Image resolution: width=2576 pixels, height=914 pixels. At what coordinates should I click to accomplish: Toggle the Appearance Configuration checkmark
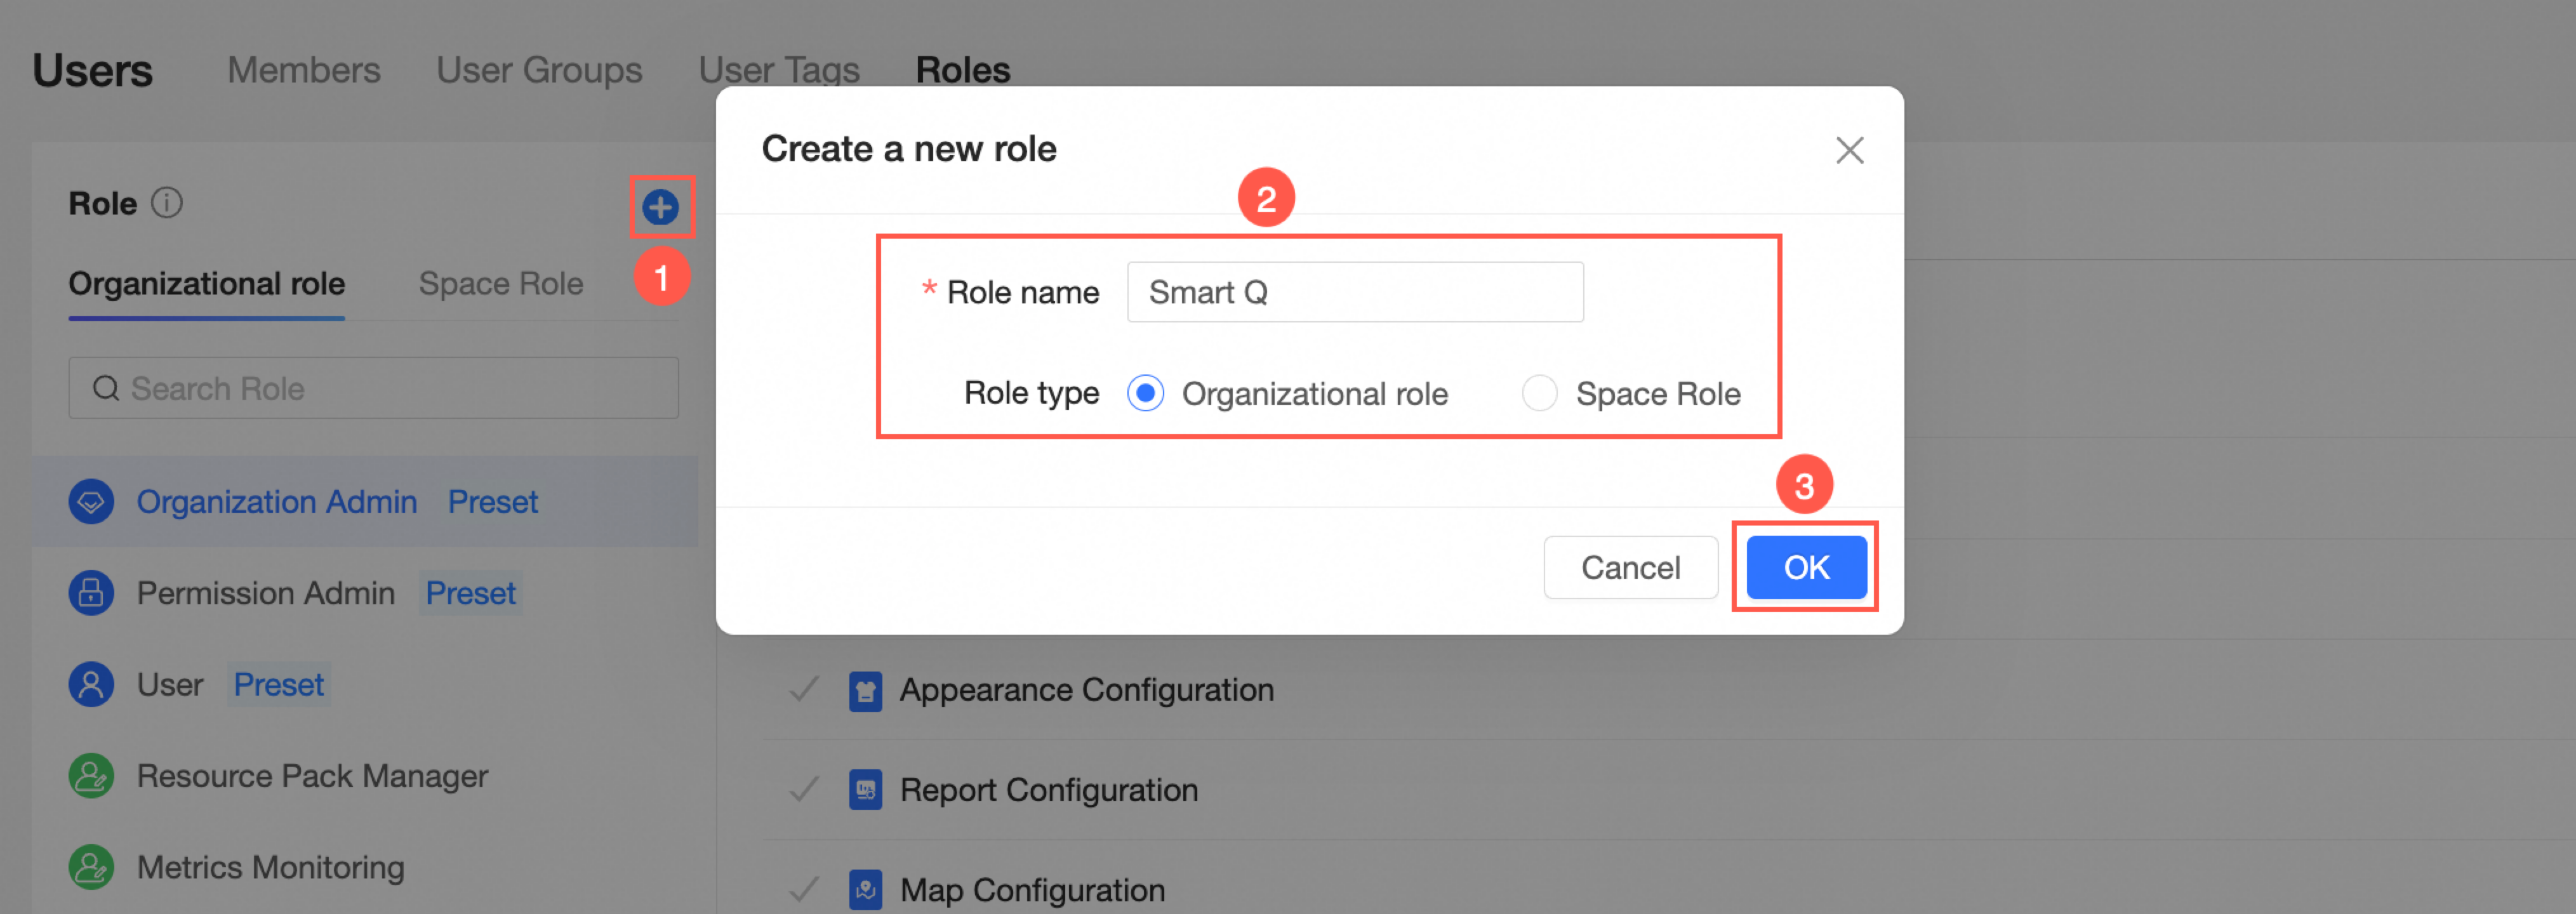click(x=804, y=689)
